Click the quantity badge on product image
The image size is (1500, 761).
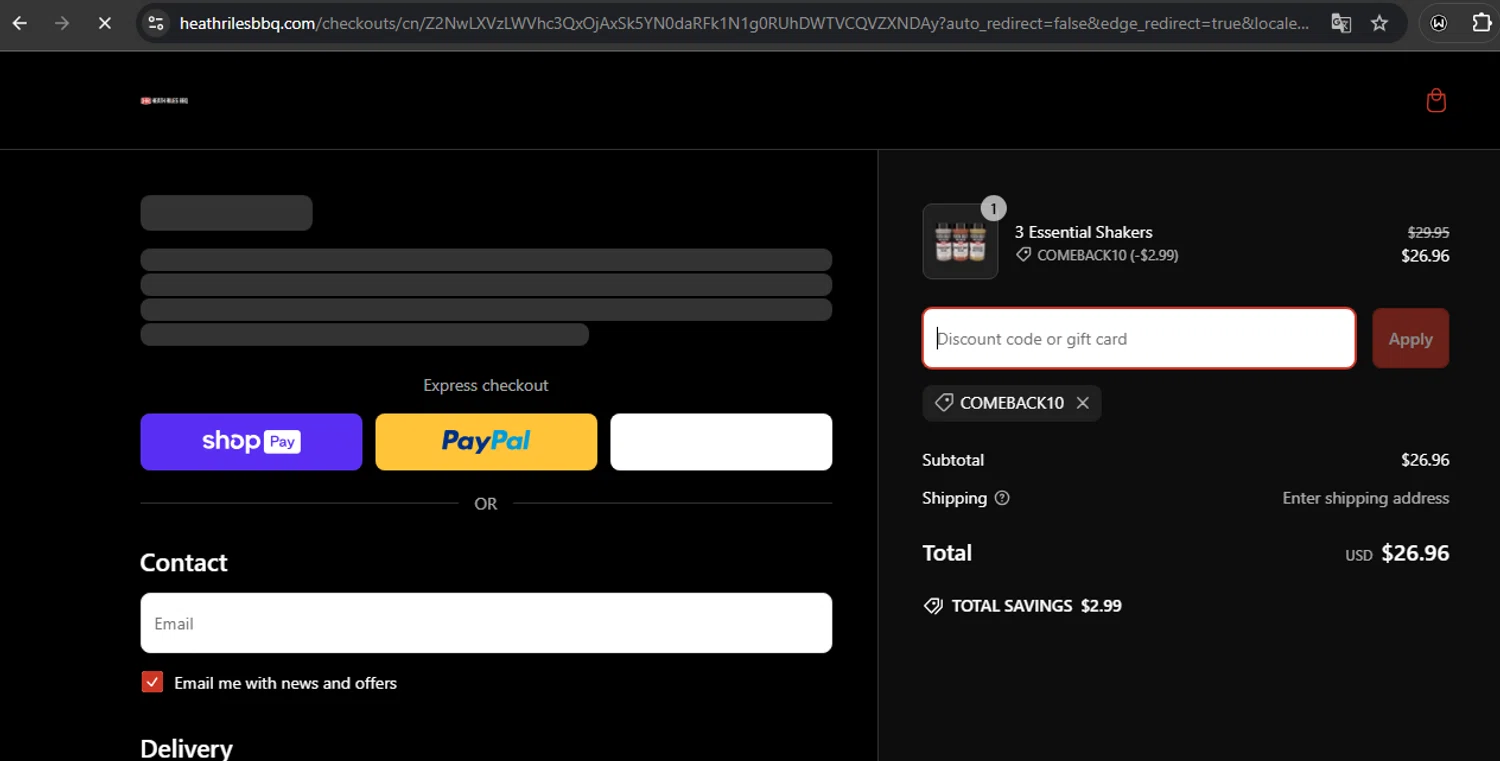(993, 208)
